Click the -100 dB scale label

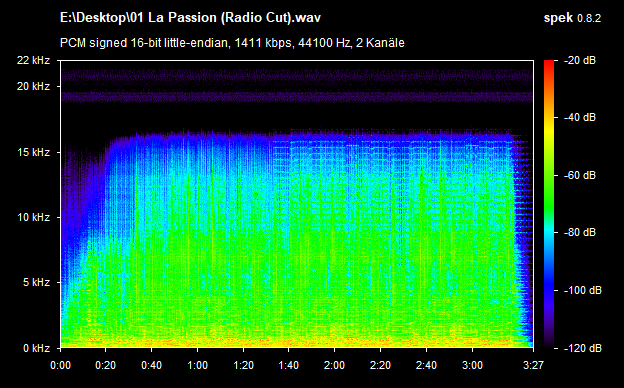point(582,291)
